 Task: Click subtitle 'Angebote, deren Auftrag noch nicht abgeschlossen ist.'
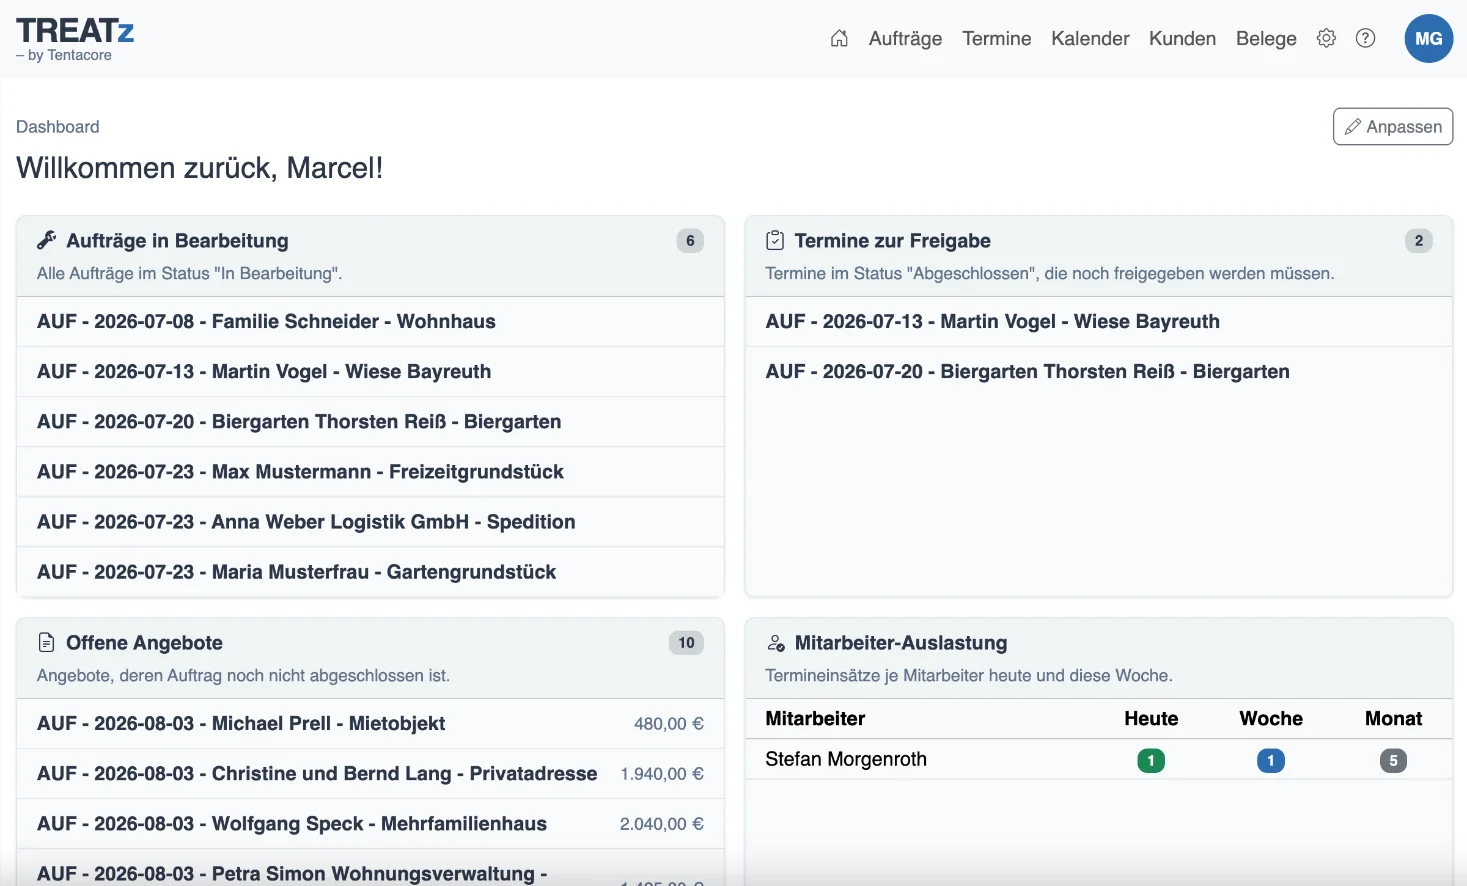[x=243, y=675]
